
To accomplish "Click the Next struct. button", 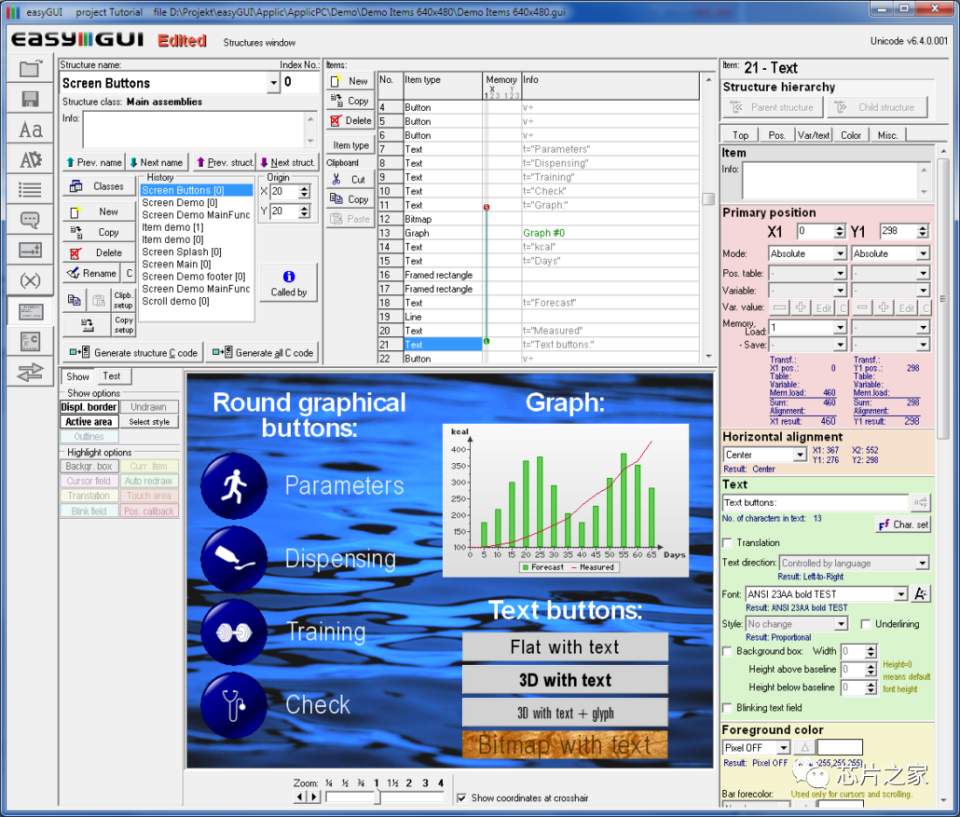I will (287, 162).
